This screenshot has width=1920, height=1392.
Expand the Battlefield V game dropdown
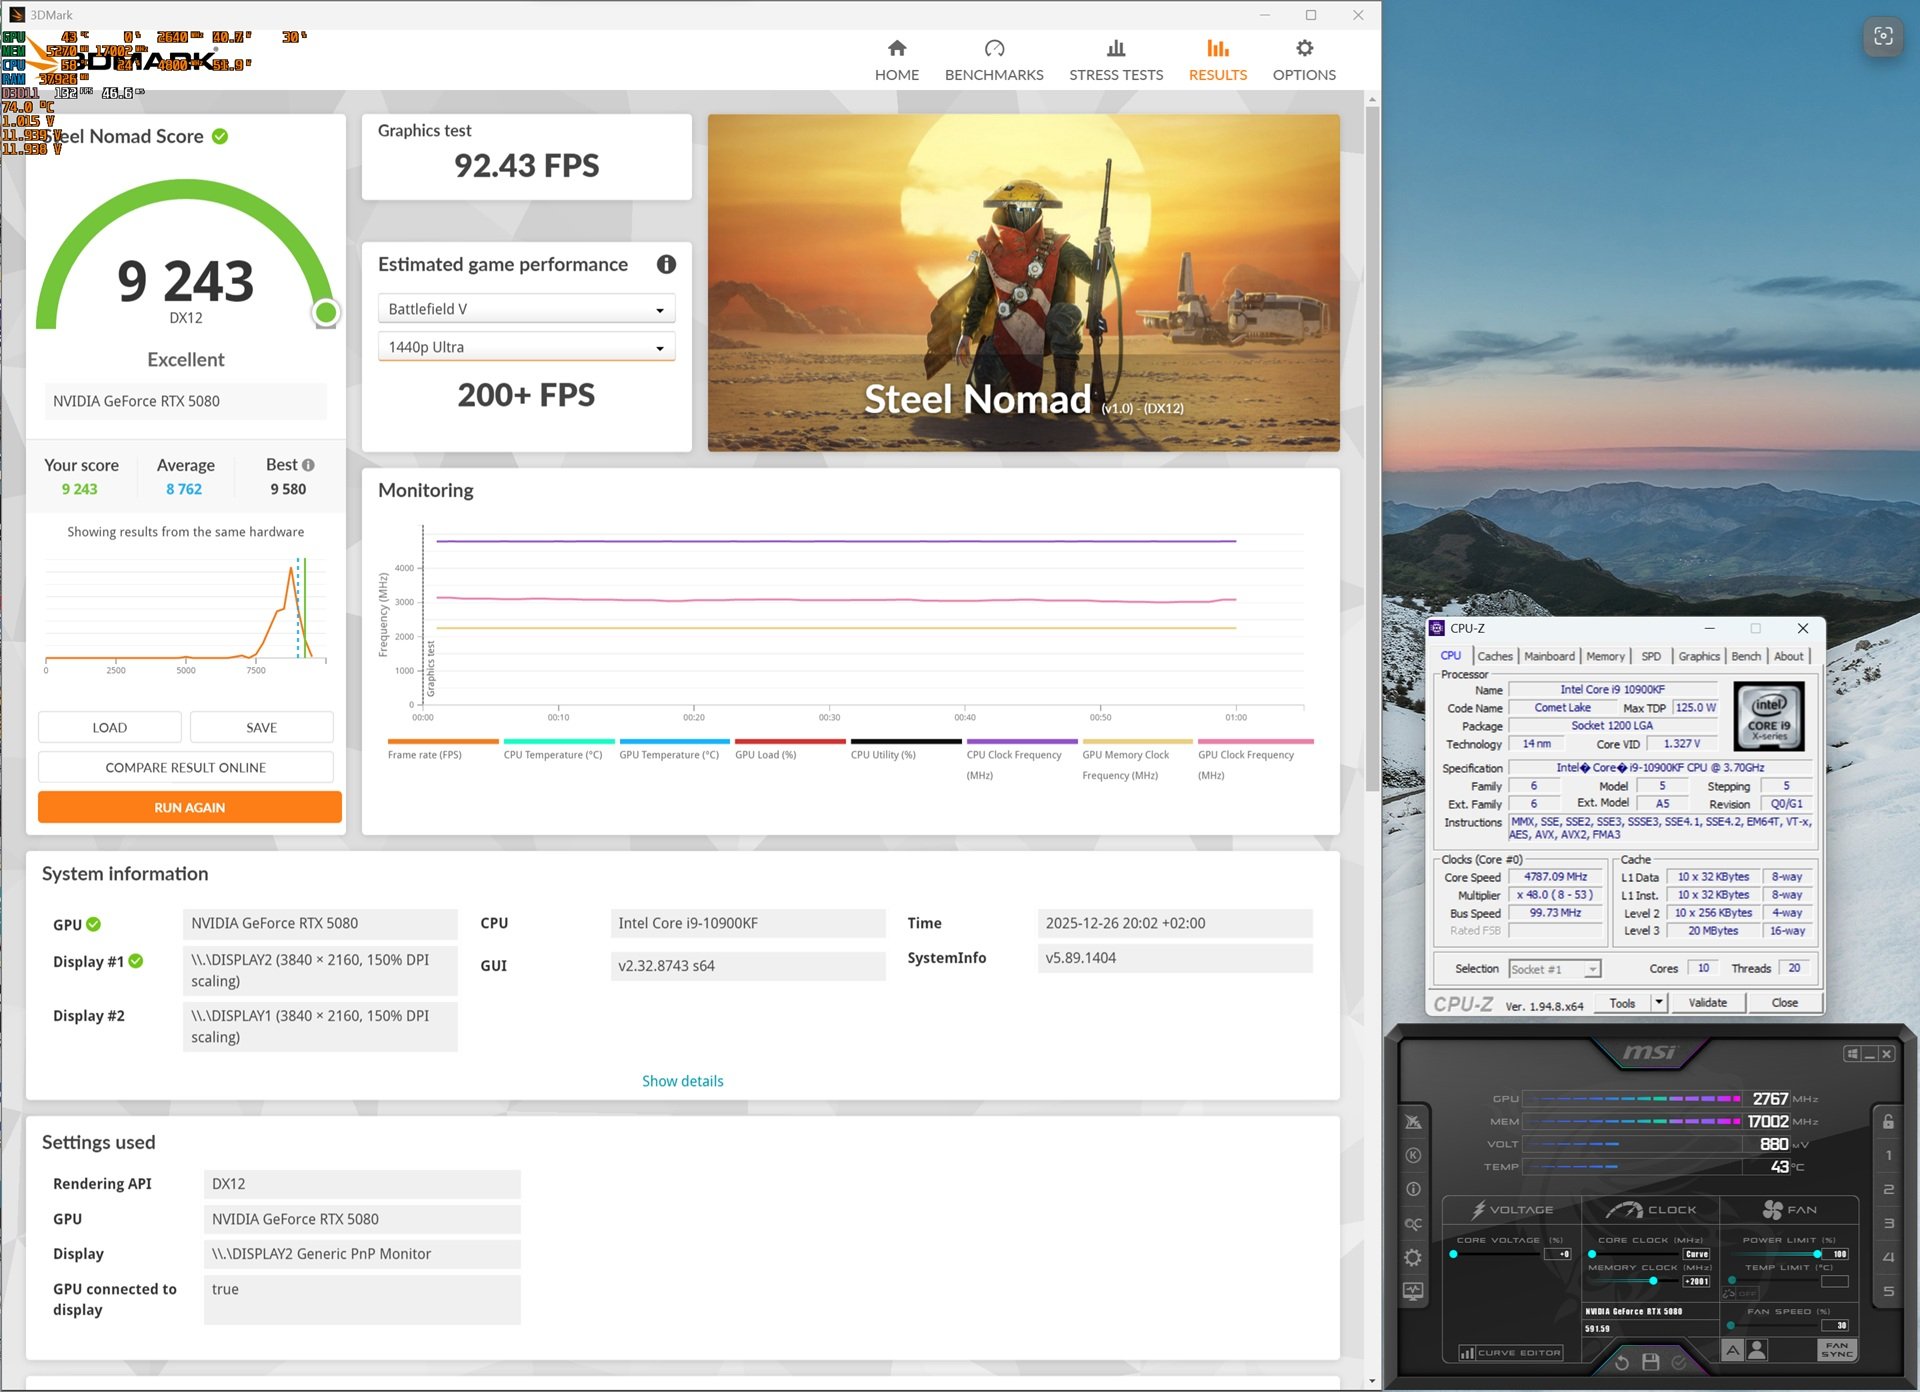(x=526, y=309)
